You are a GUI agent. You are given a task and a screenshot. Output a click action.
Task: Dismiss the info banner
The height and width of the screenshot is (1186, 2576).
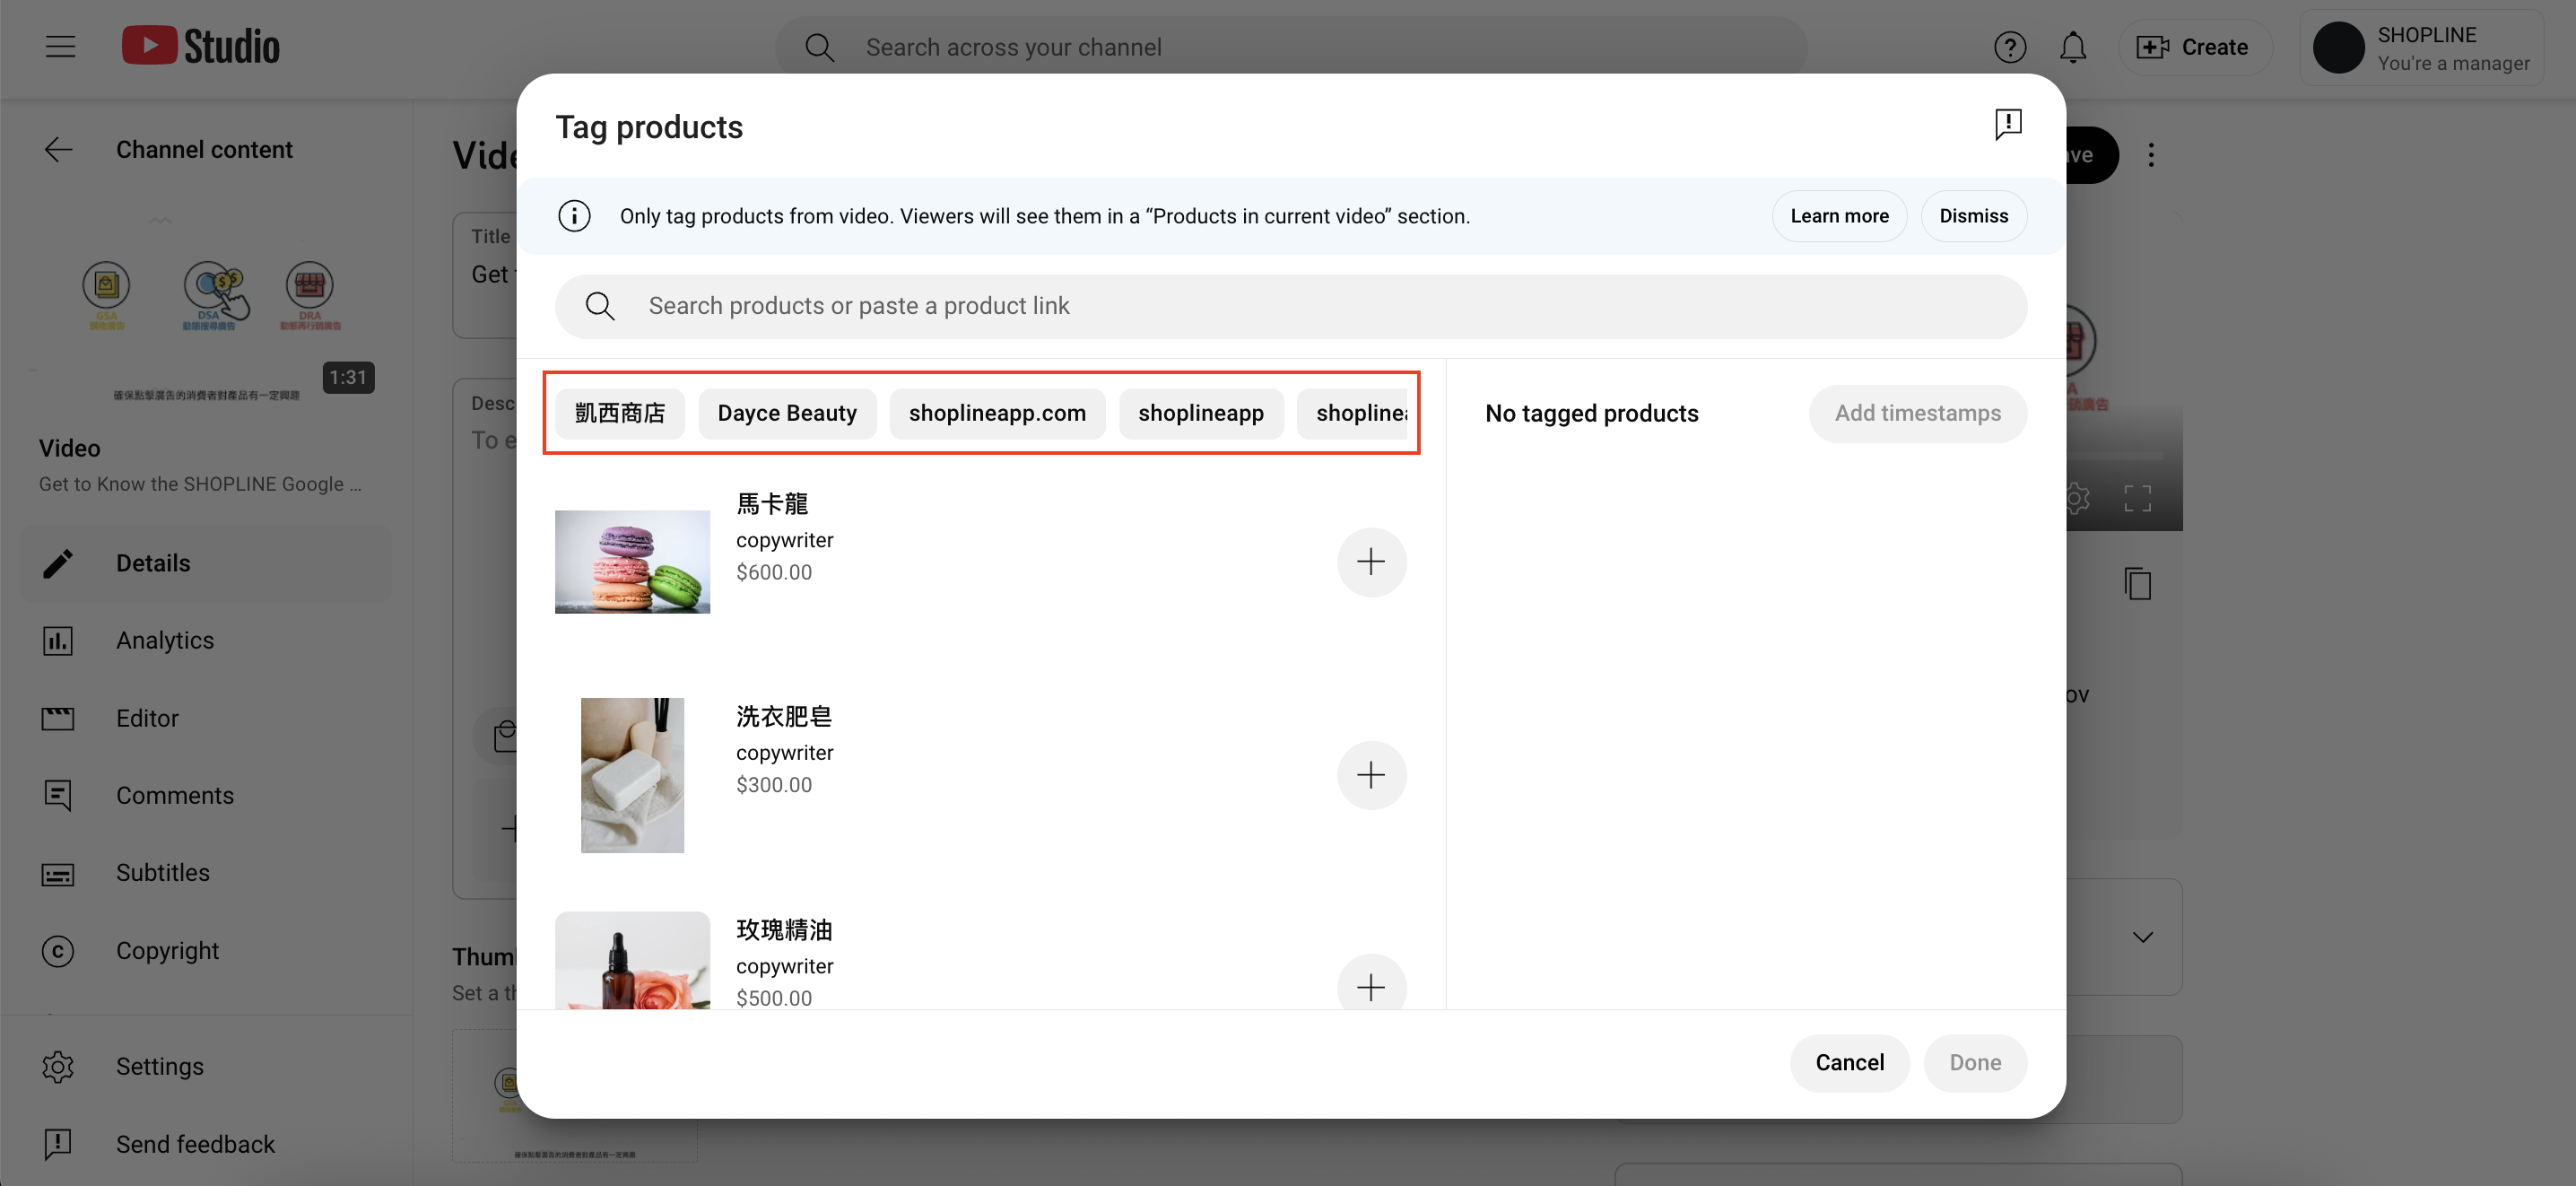(x=1973, y=216)
